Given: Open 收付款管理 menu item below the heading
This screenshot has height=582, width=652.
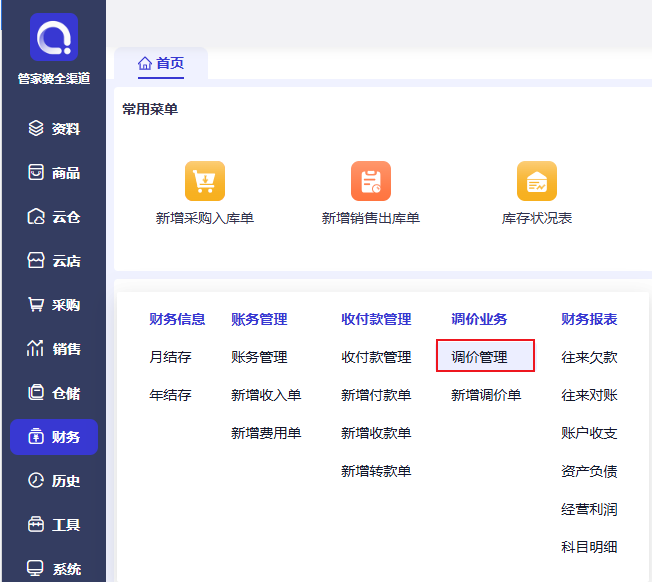Looking at the screenshot, I should [376, 357].
